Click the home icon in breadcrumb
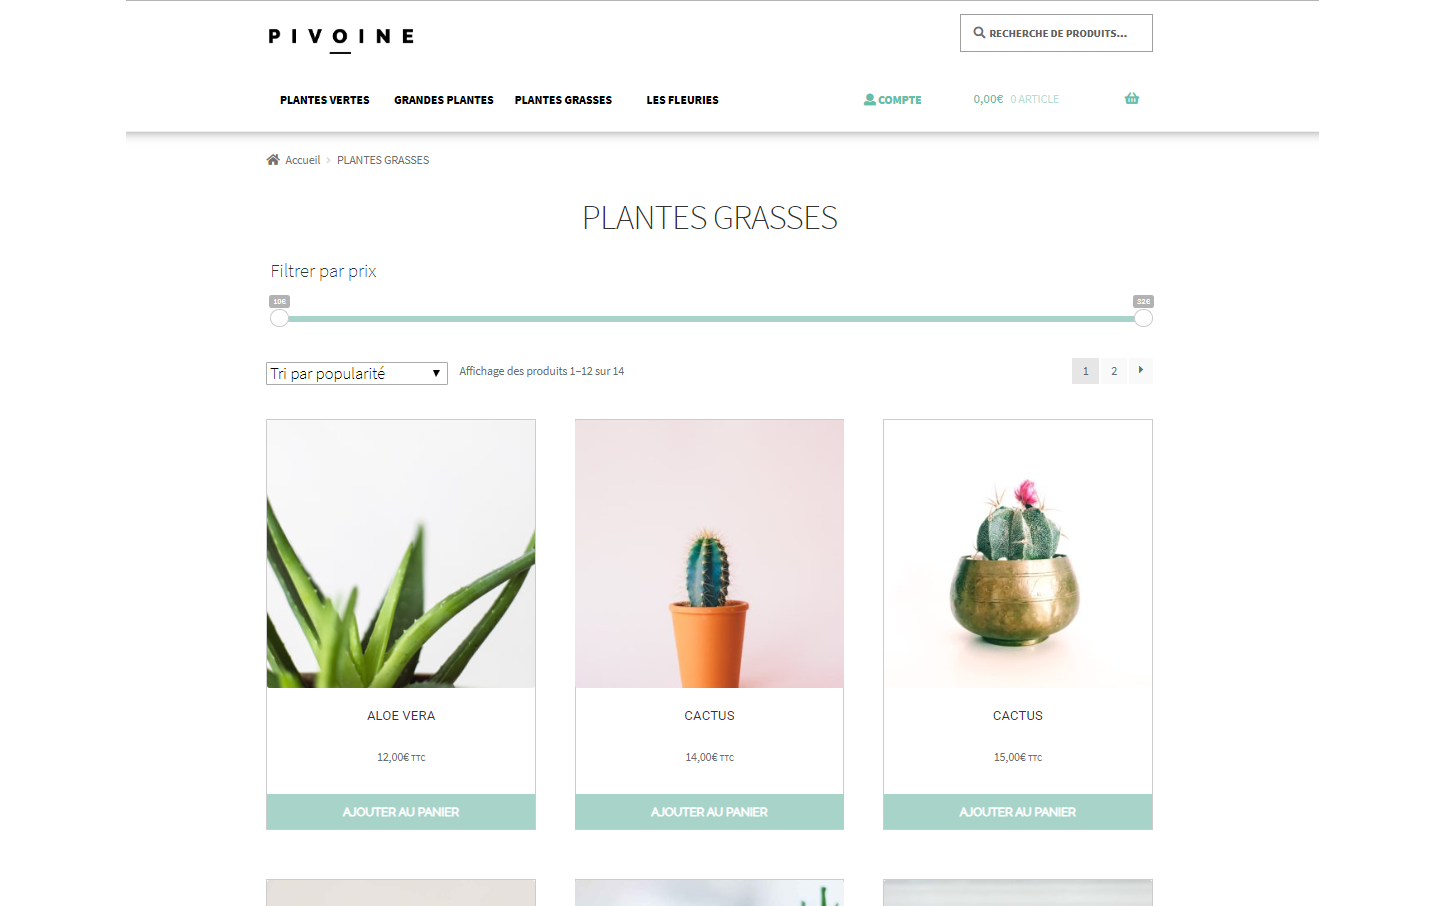The height and width of the screenshot is (906, 1445). pyautogui.click(x=273, y=159)
